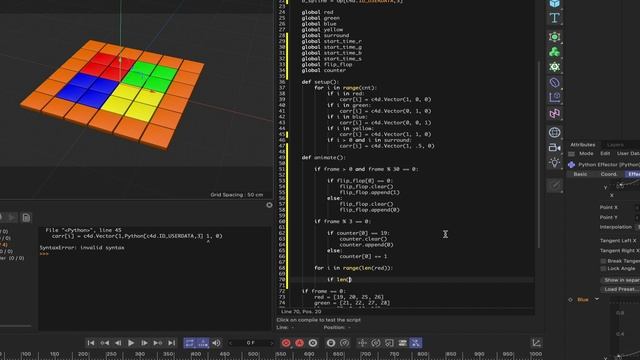Click the motion system round icon

pos(331,343)
